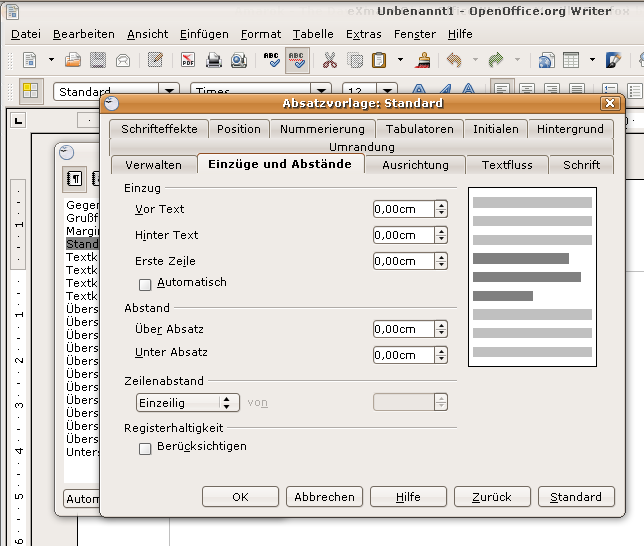The height and width of the screenshot is (546, 644).
Task: Close the Absatzvorlage dialog
Action: click(x=610, y=103)
